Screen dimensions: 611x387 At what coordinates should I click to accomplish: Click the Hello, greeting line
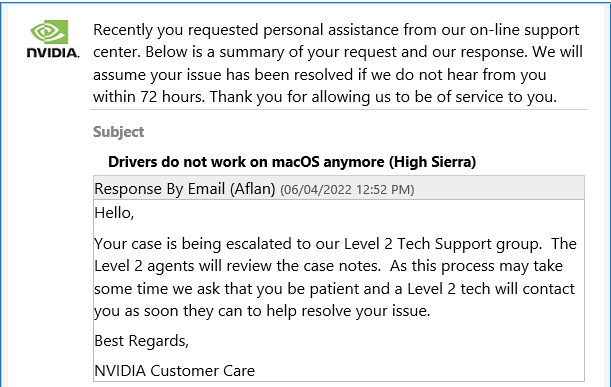114,213
